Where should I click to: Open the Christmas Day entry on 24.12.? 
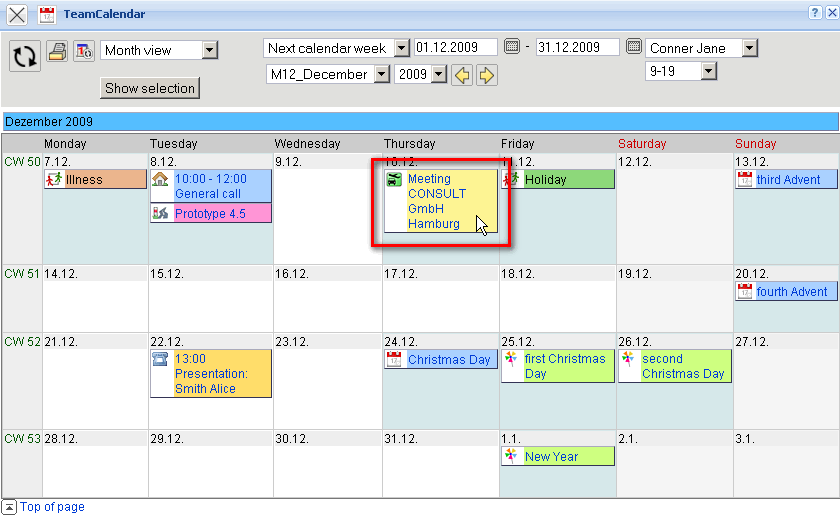tap(441, 359)
